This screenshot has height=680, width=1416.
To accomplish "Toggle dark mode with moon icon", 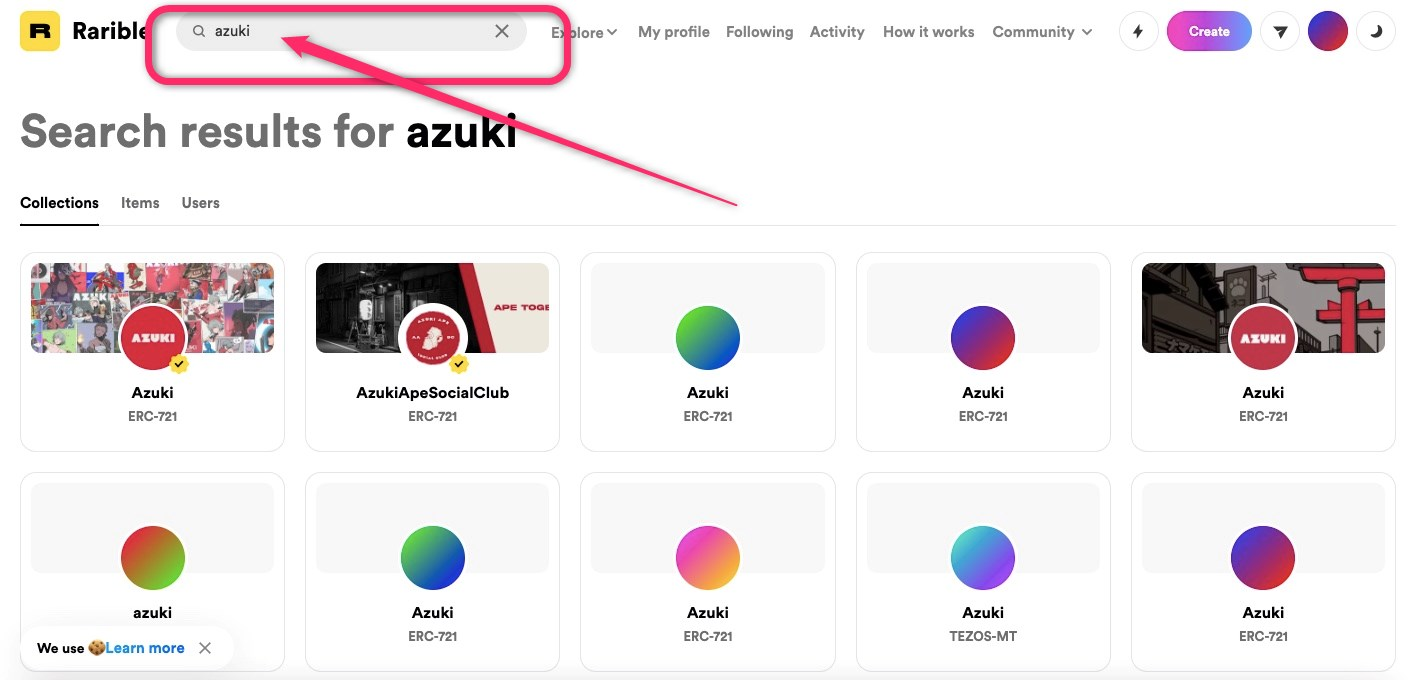I will click(x=1376, y=32).
